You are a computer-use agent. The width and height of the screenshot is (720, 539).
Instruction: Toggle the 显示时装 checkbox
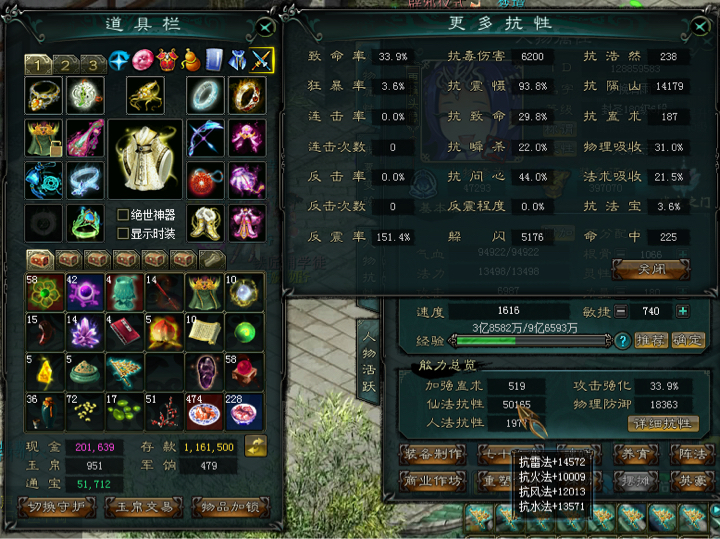point(123,233)
